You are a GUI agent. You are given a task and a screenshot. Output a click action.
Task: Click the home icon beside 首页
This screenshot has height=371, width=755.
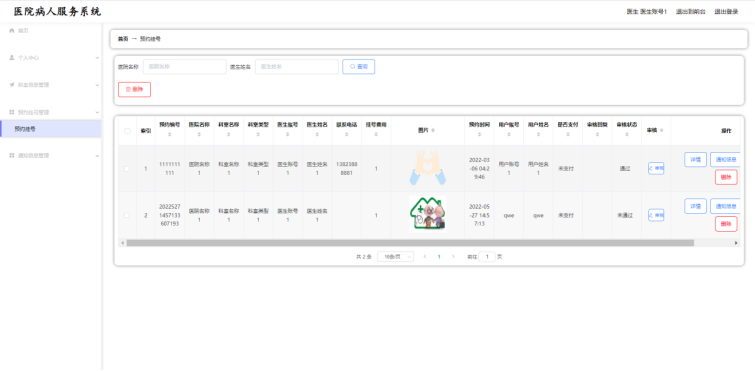click(12, 30)
